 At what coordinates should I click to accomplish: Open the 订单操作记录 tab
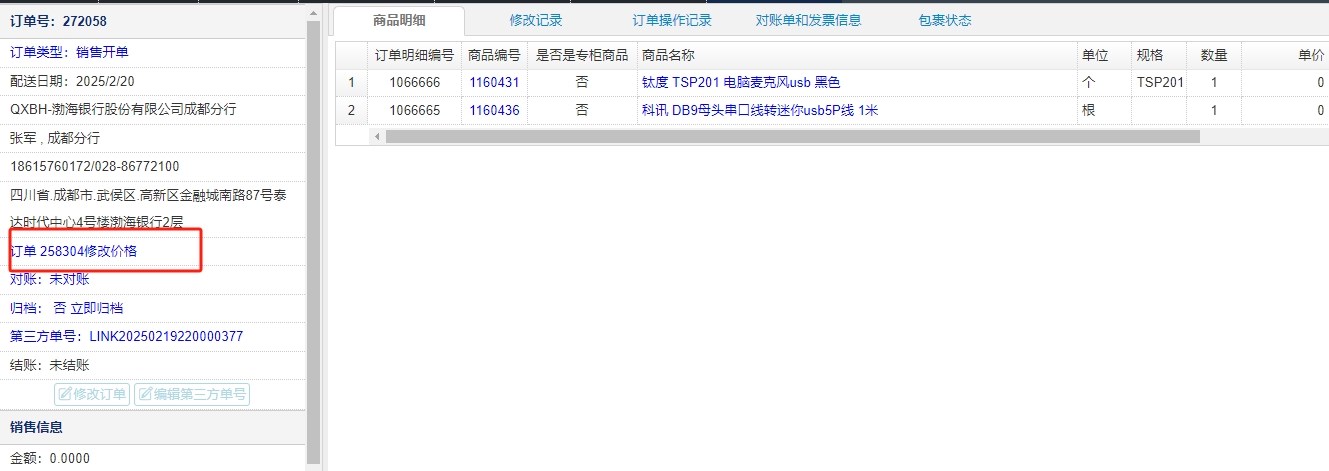tap(672, 20)
